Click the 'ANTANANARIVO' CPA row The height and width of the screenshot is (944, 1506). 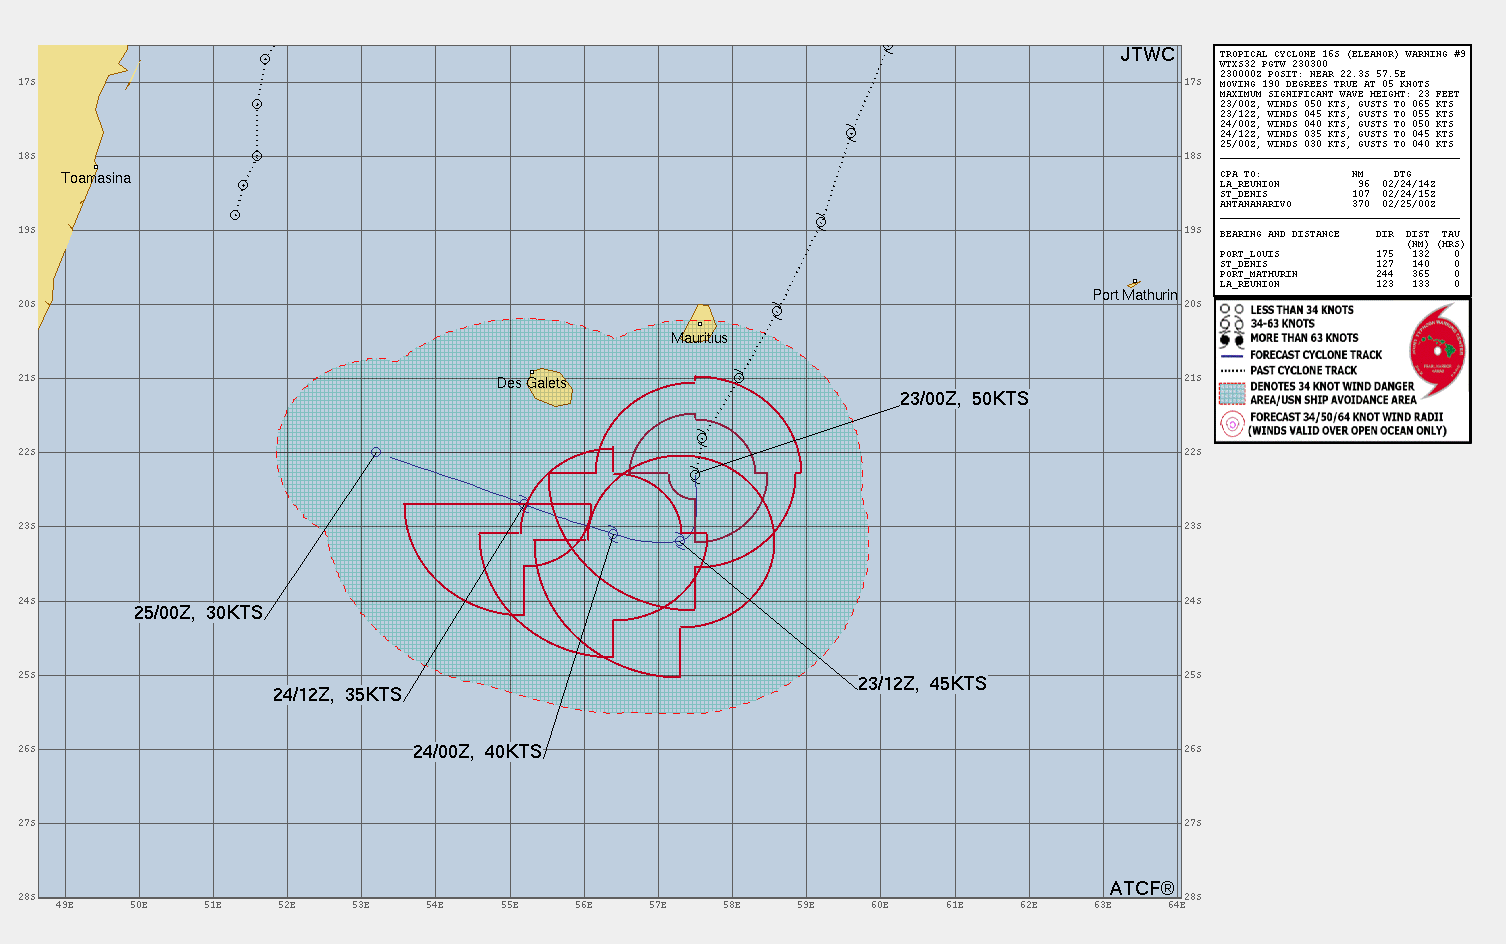pyautogui.click(x=1327, y=204)
